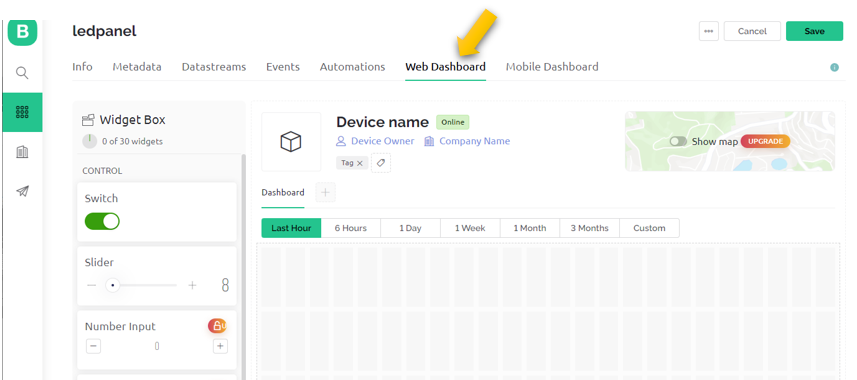This screenshot has width=857, height=380.
Task: Pick the 3 Months time range
Action: (x=589, y=228)
